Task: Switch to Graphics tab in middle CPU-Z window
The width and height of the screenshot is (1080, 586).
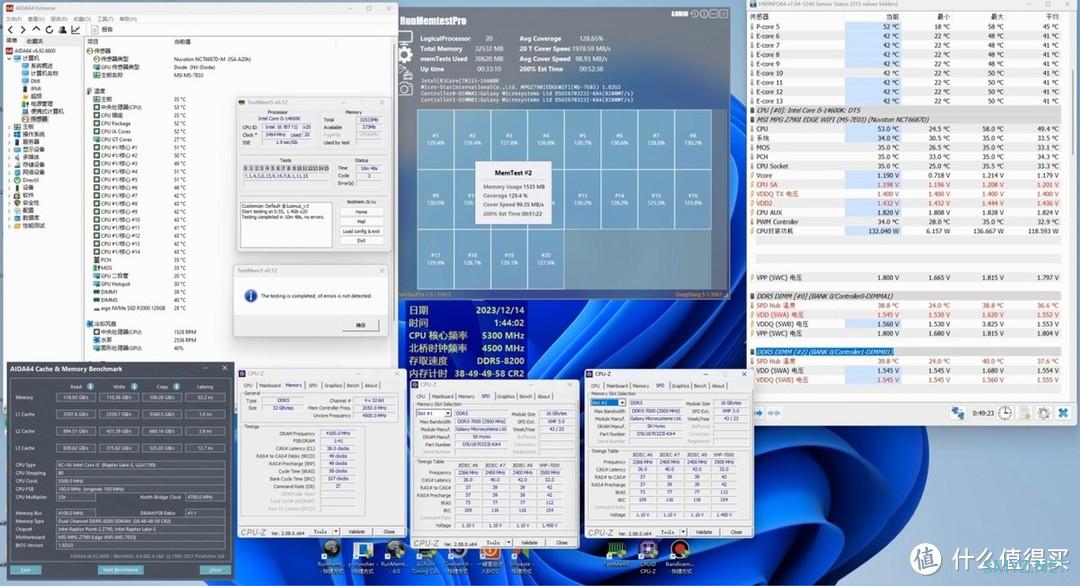Action: tap(506, 397)
